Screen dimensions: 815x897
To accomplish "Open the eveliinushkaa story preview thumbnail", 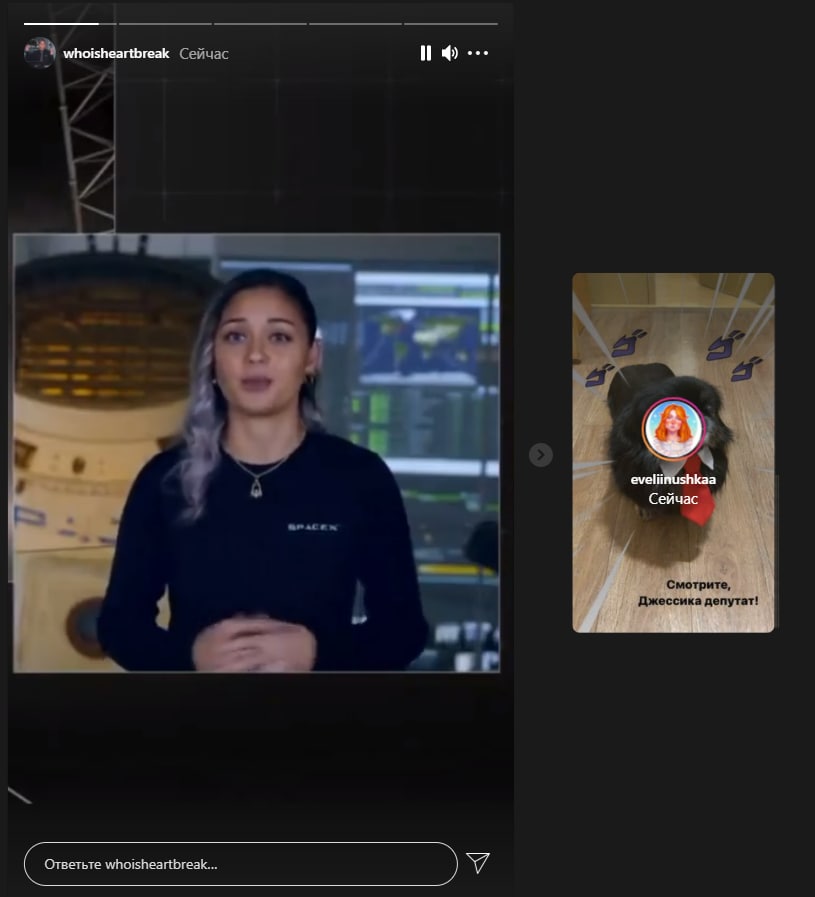I will [x=673, y=453].
